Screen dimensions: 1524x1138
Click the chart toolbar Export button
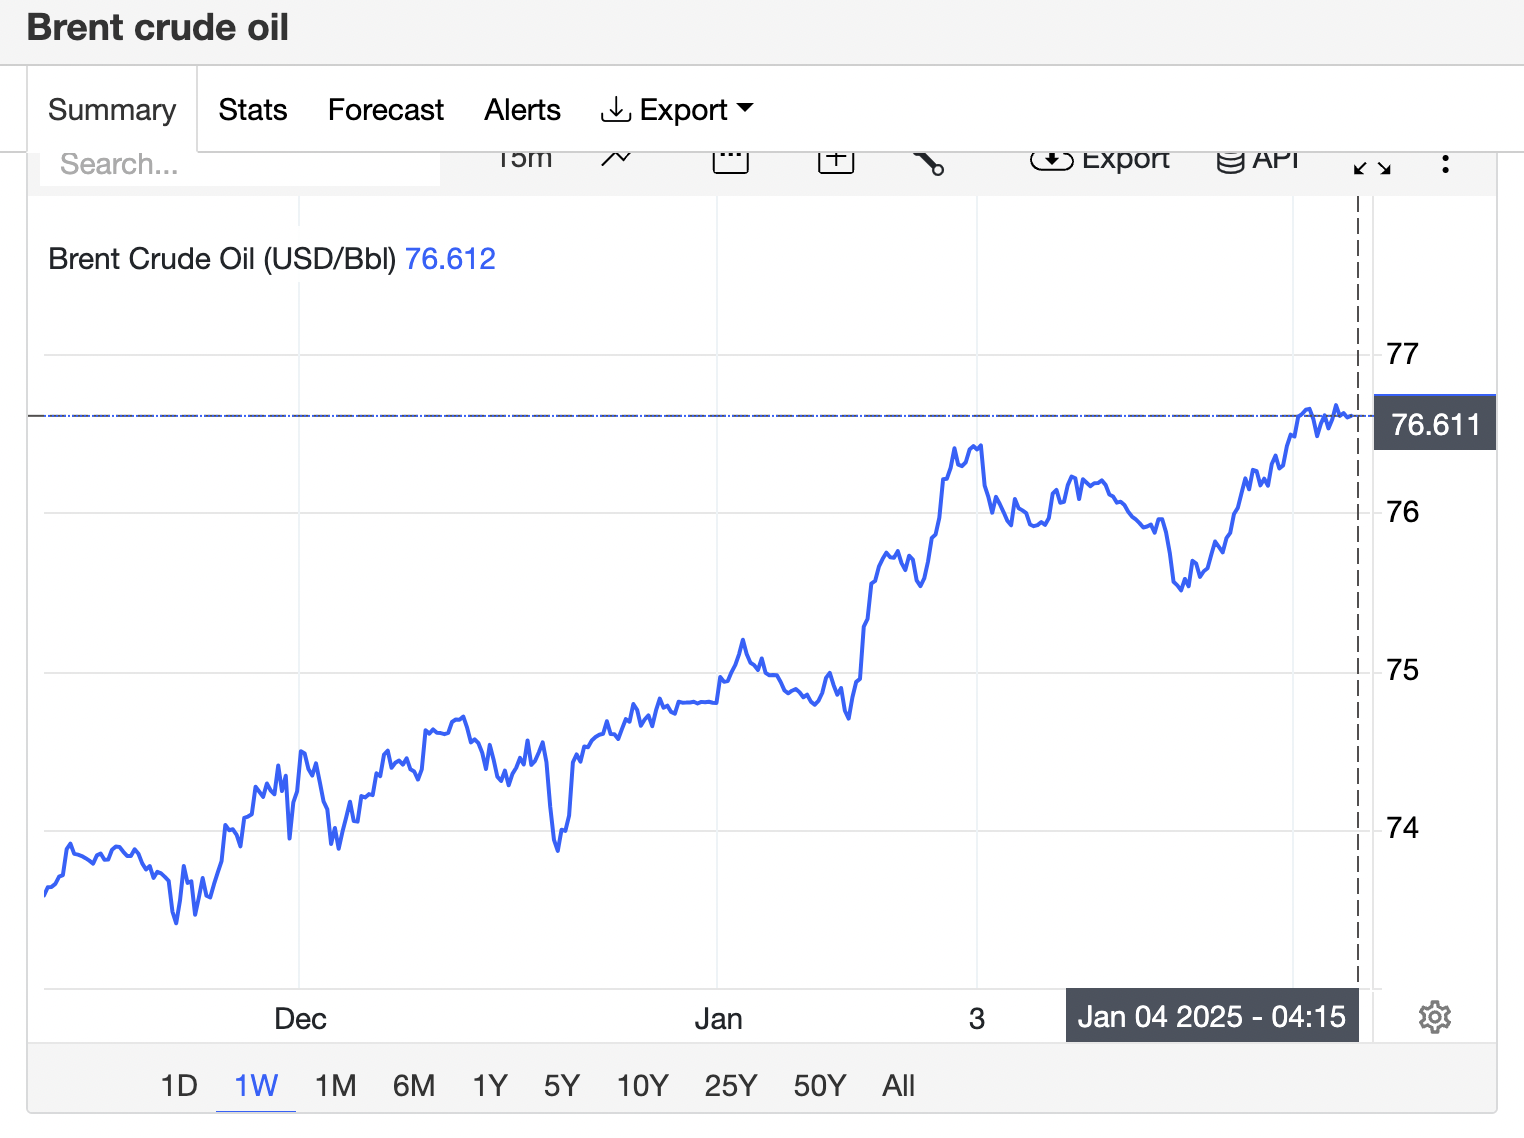tap(1100, 161)
